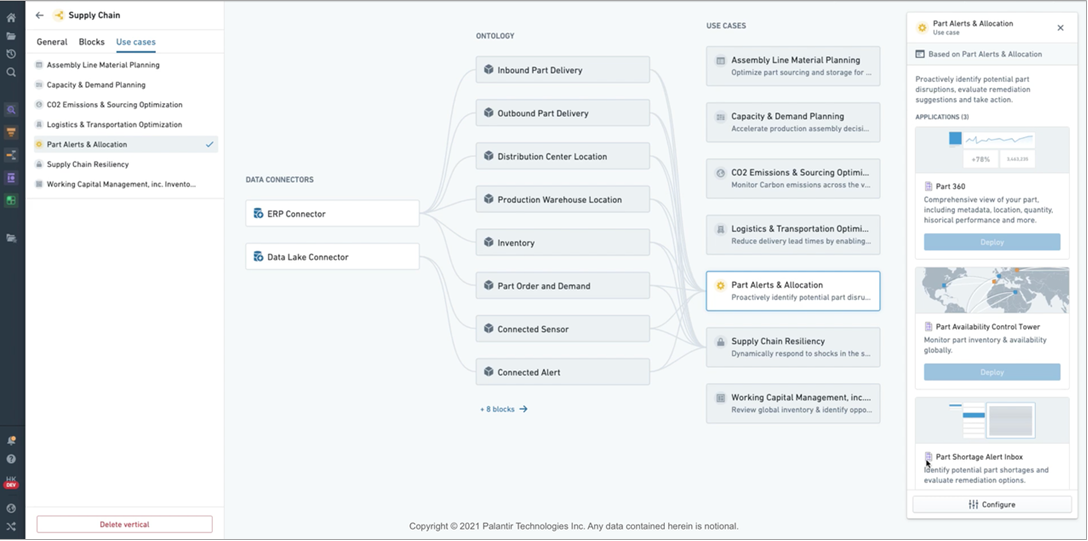Viewport: 1088px width, 541px height.
Task: Click the globe icon in sidebar
Action: [x=11, y=508]
